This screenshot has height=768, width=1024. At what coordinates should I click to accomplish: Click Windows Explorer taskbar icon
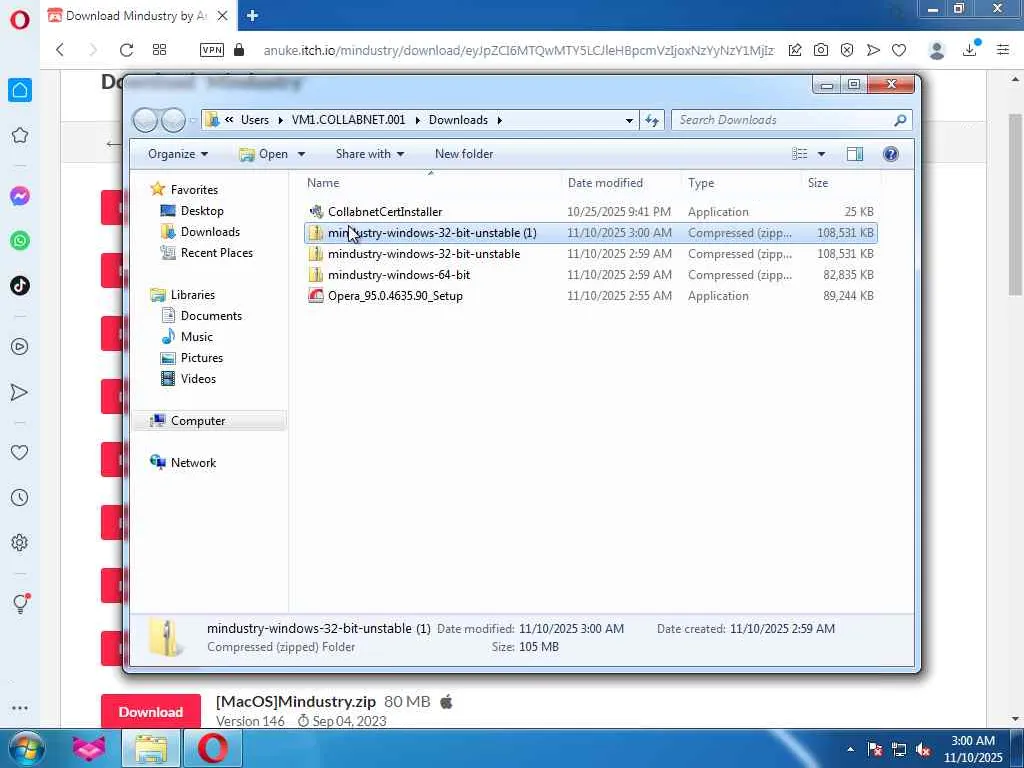(152, 748)
